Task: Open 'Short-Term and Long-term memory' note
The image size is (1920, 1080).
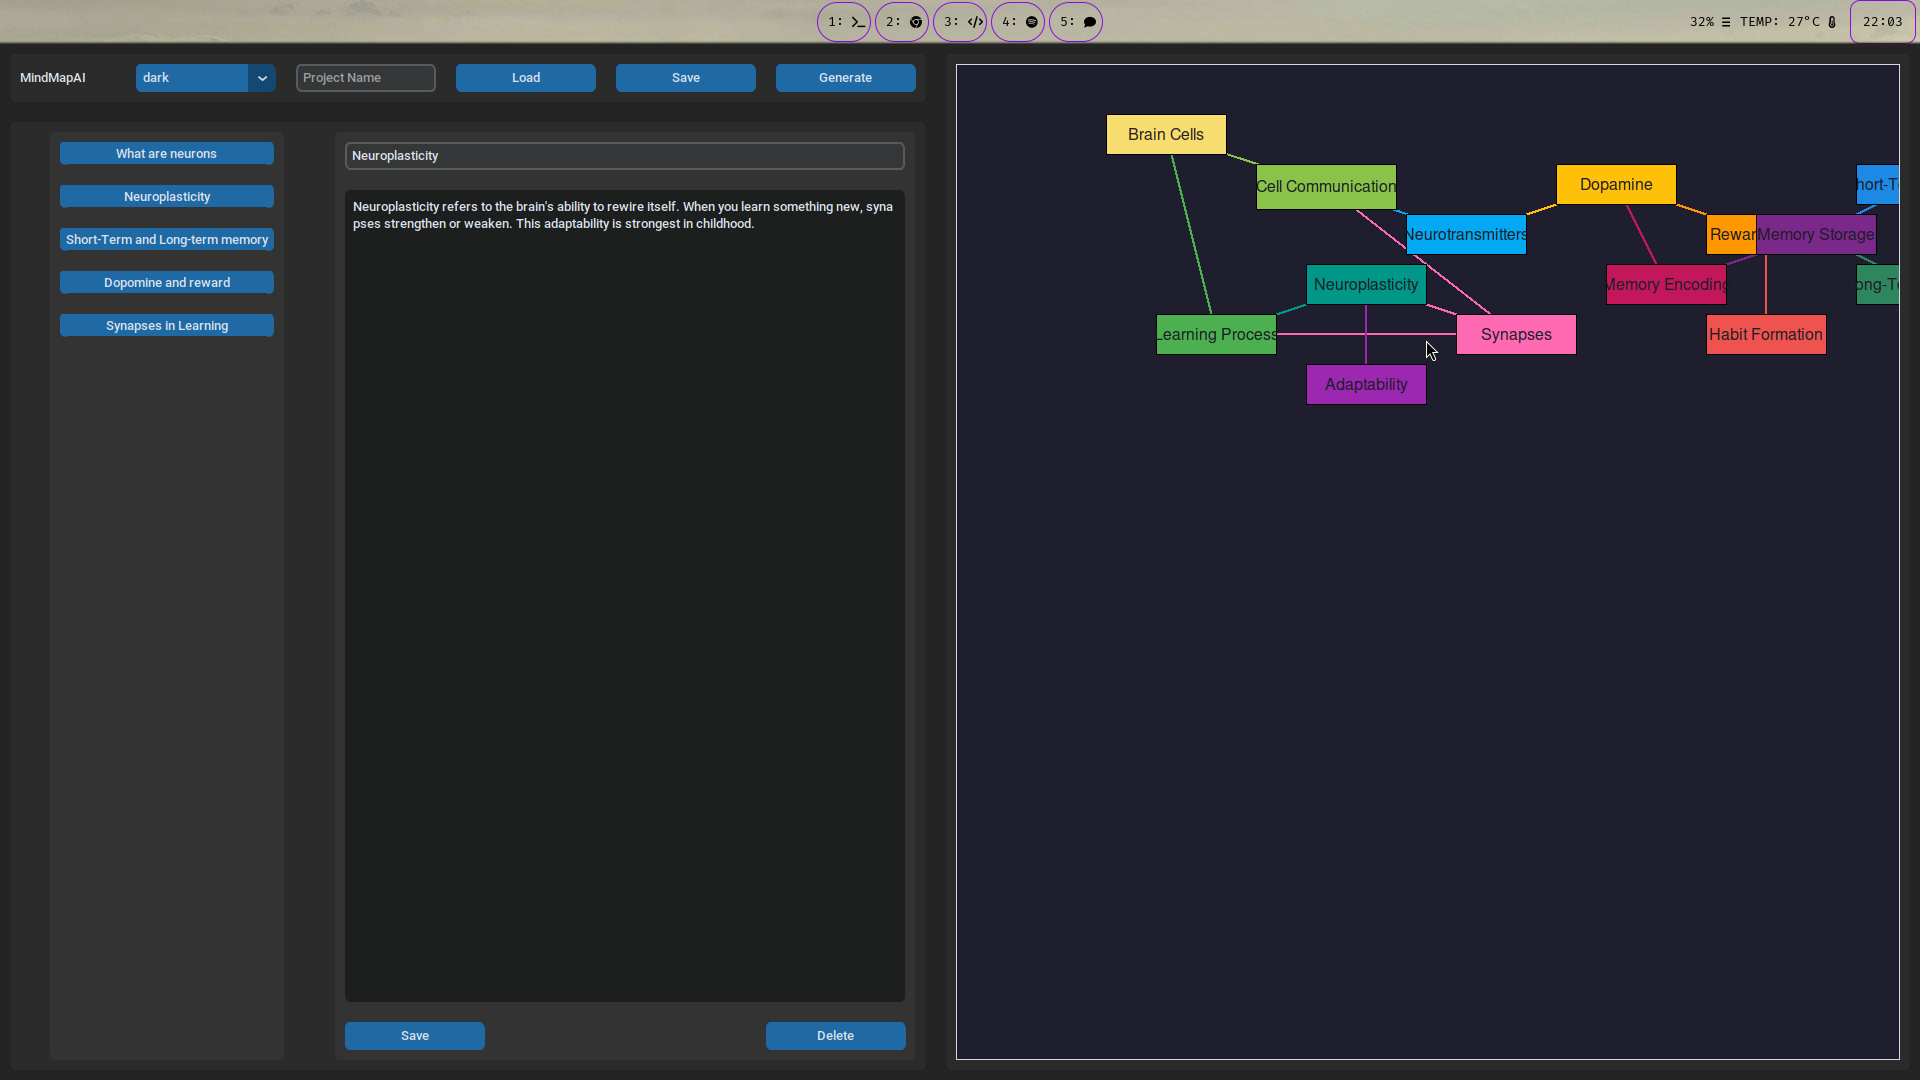Action: click(x=166, y=240)
